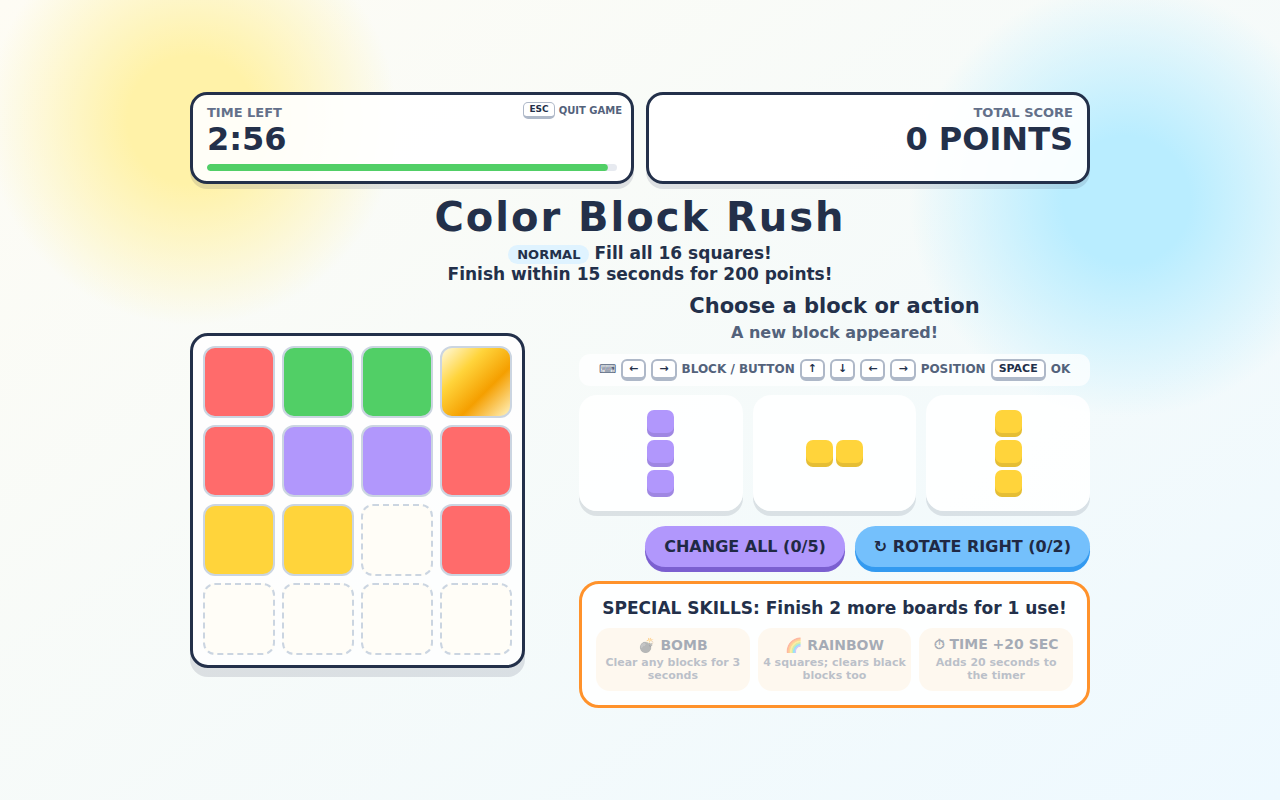Click the Rainbow special skill
This screenshot has height=800, width=1280.
click(834, 659)
